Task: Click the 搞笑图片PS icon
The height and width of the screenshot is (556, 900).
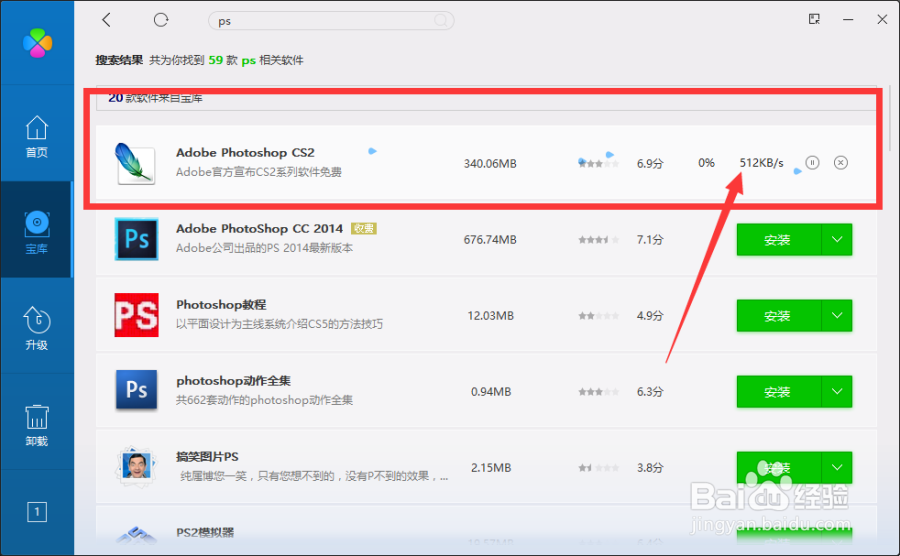Action: (x=137, y=466)
